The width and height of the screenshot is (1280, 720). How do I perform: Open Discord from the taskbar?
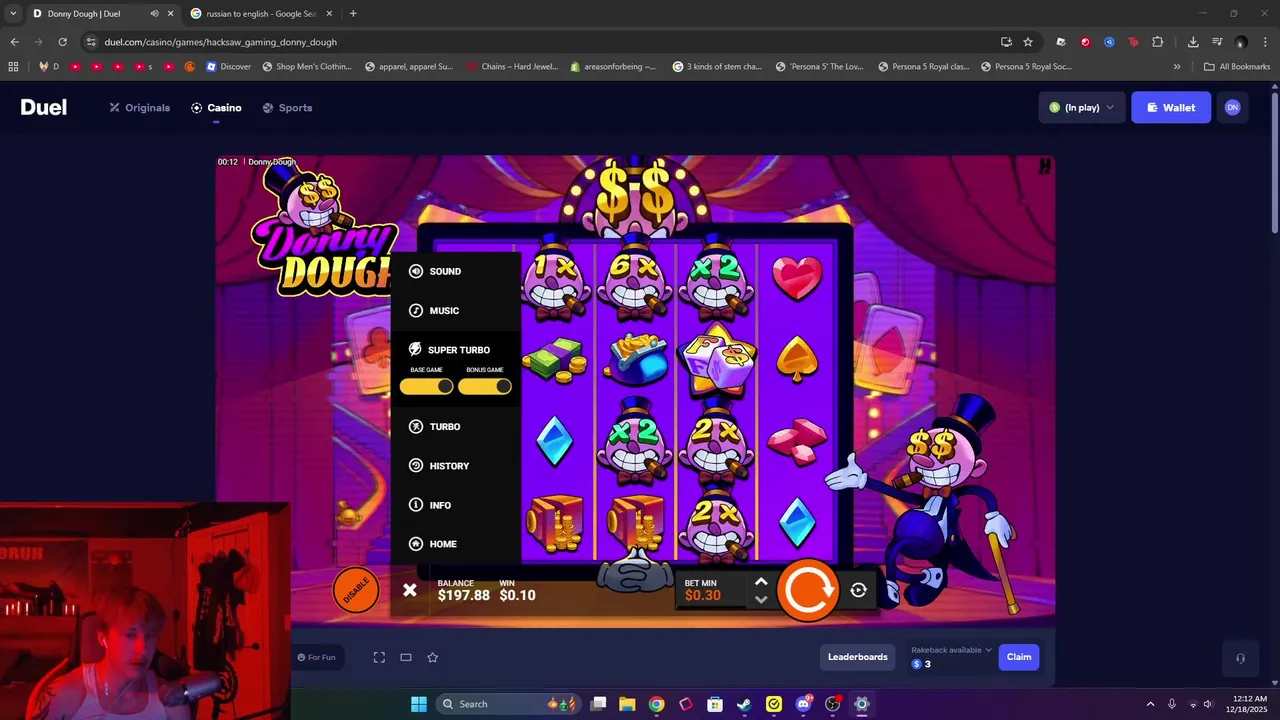tap(803, 704)
